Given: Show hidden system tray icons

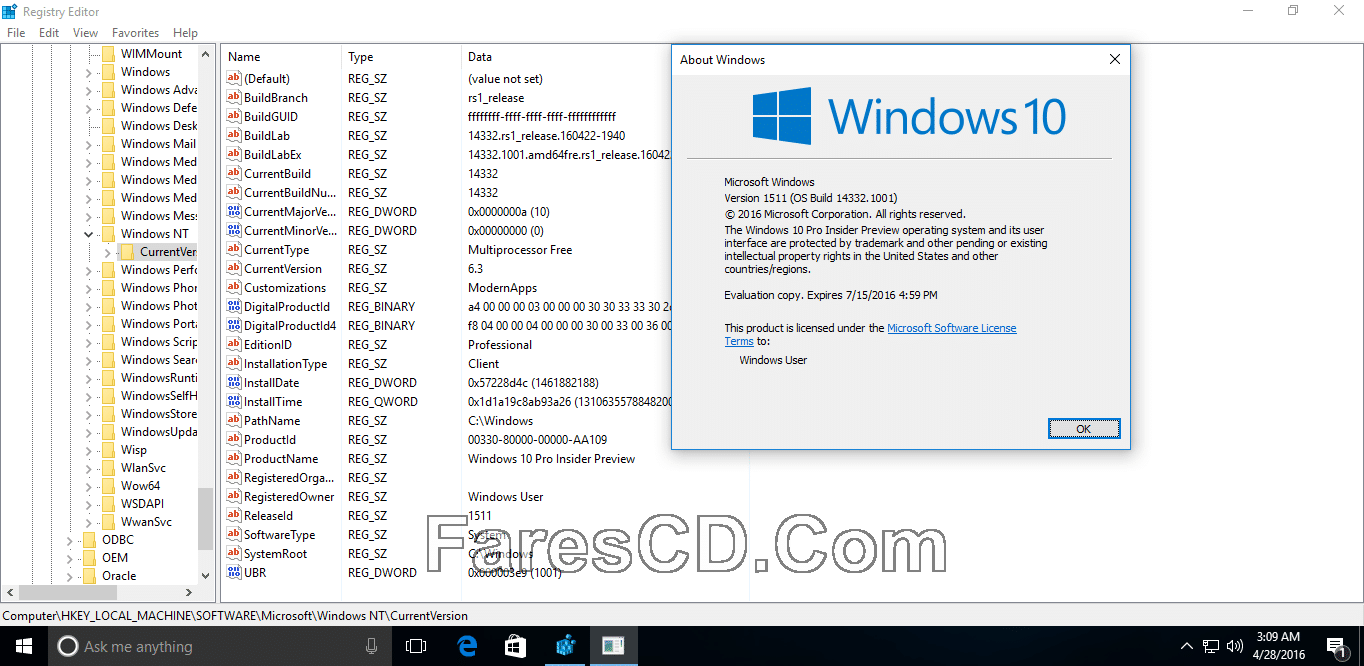Looking at the screenshot, I should pos(1187,646).
